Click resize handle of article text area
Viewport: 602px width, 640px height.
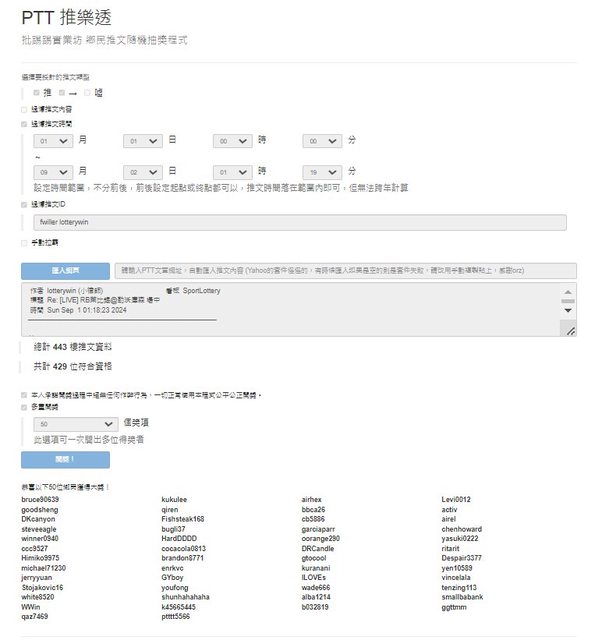(570, 329)
